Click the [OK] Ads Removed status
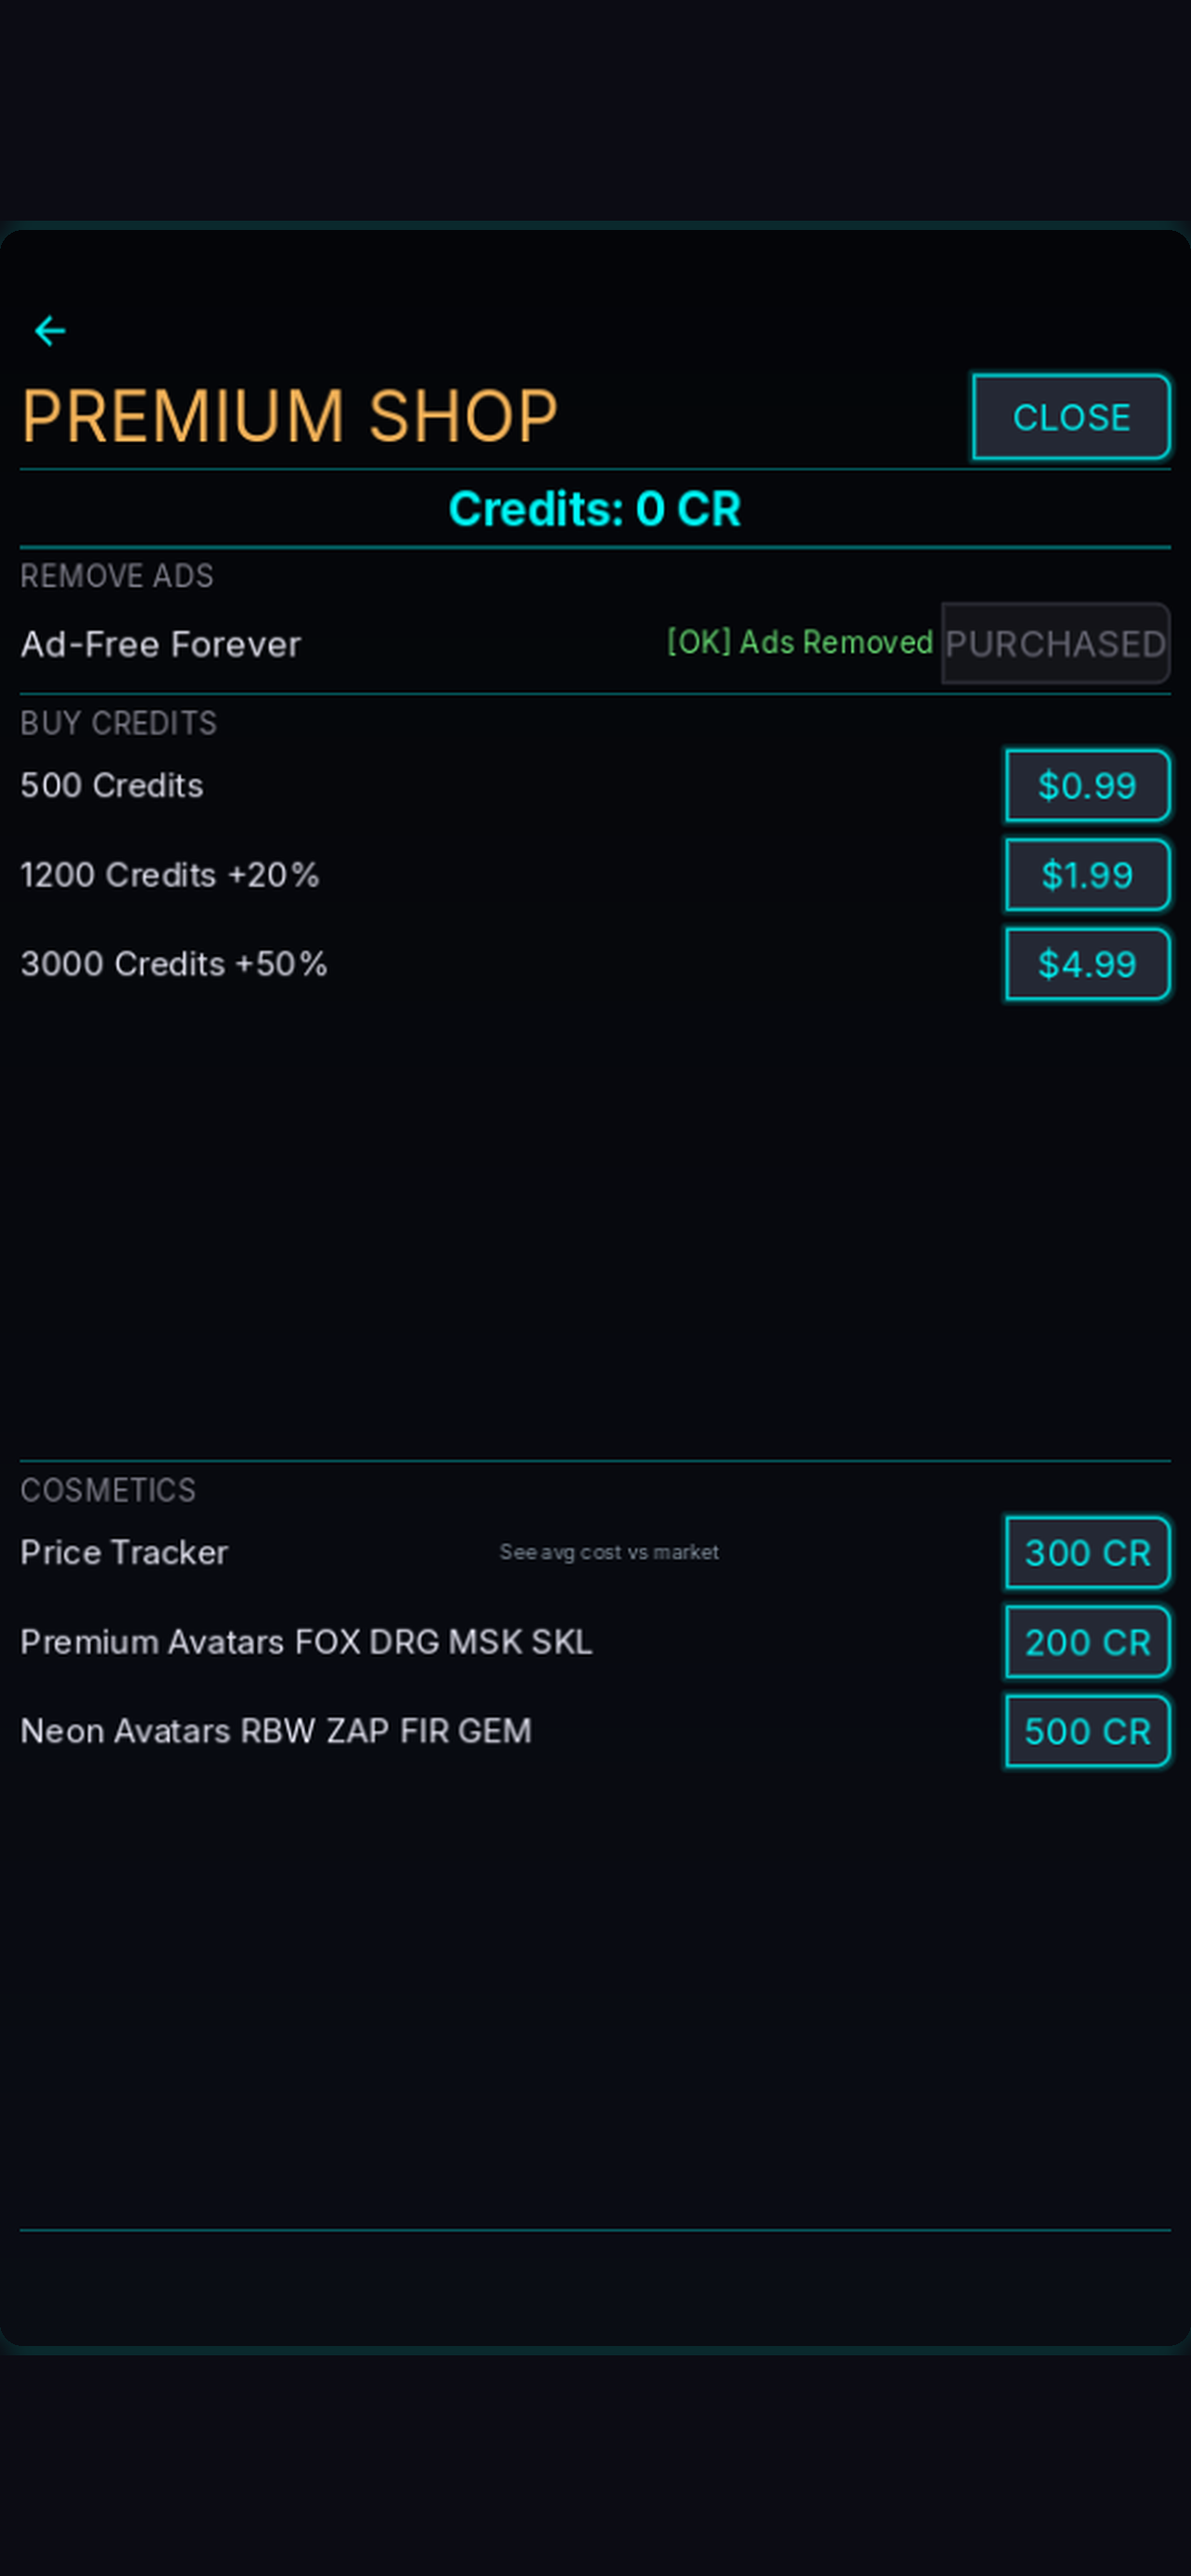This screenshot has height=2576, width=1191. [800, 642]
